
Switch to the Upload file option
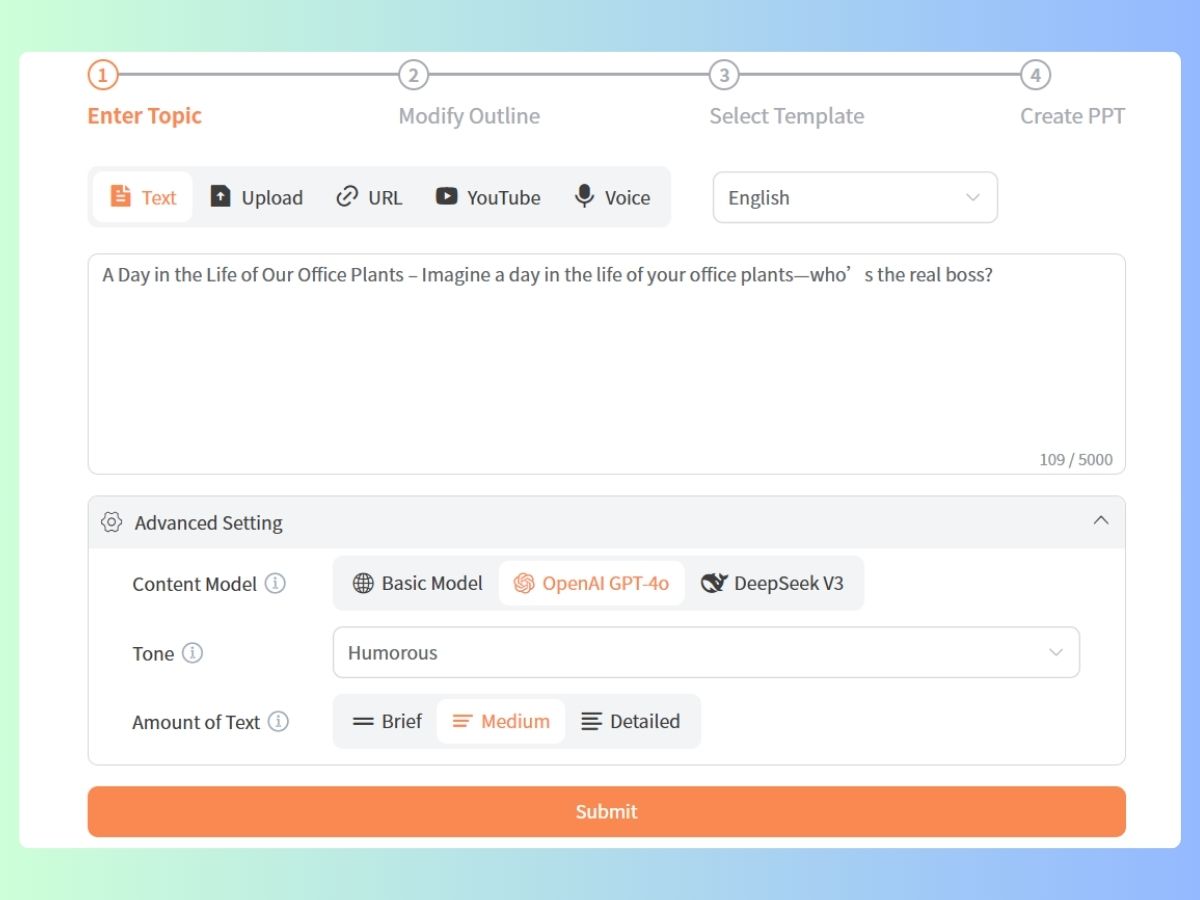256,197
